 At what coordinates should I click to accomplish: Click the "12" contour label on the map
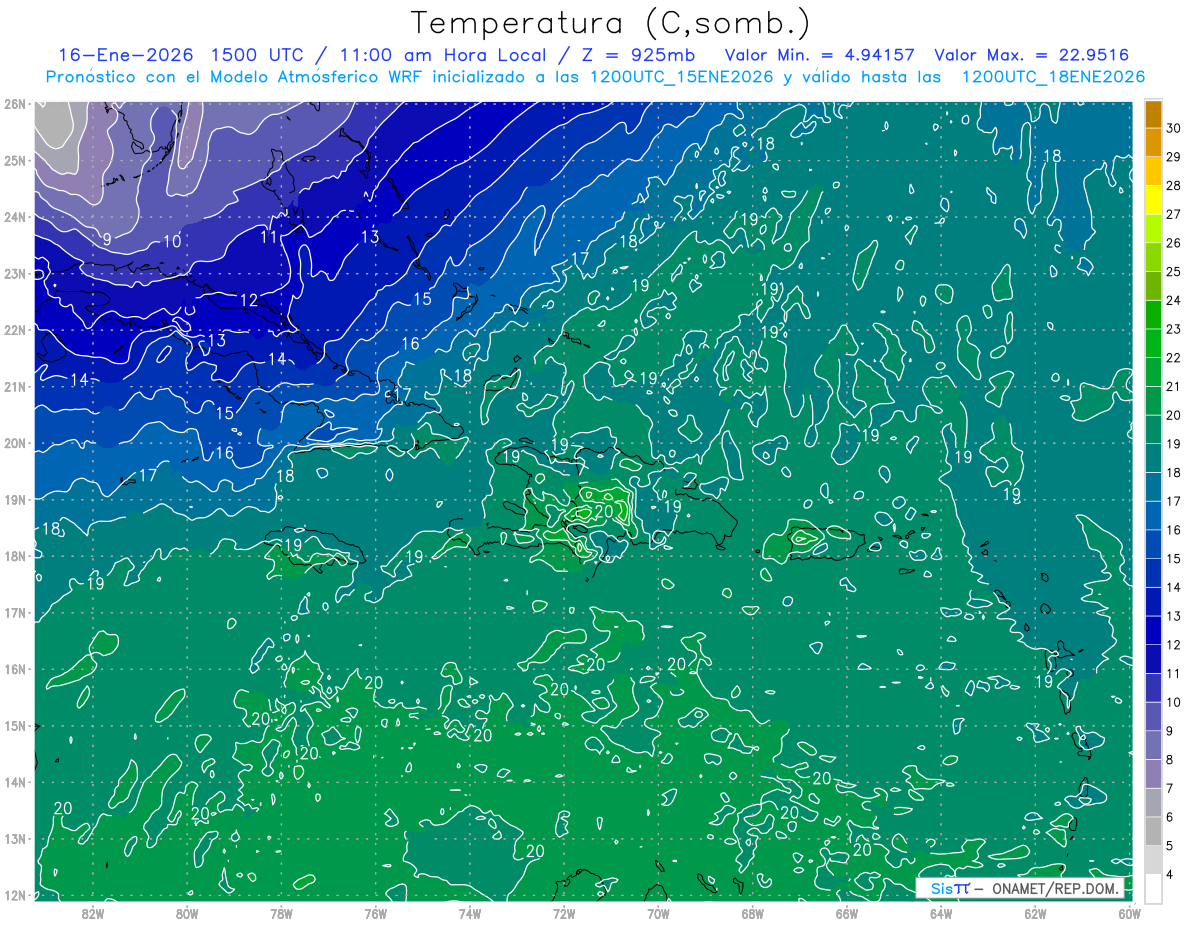point(249,300)
